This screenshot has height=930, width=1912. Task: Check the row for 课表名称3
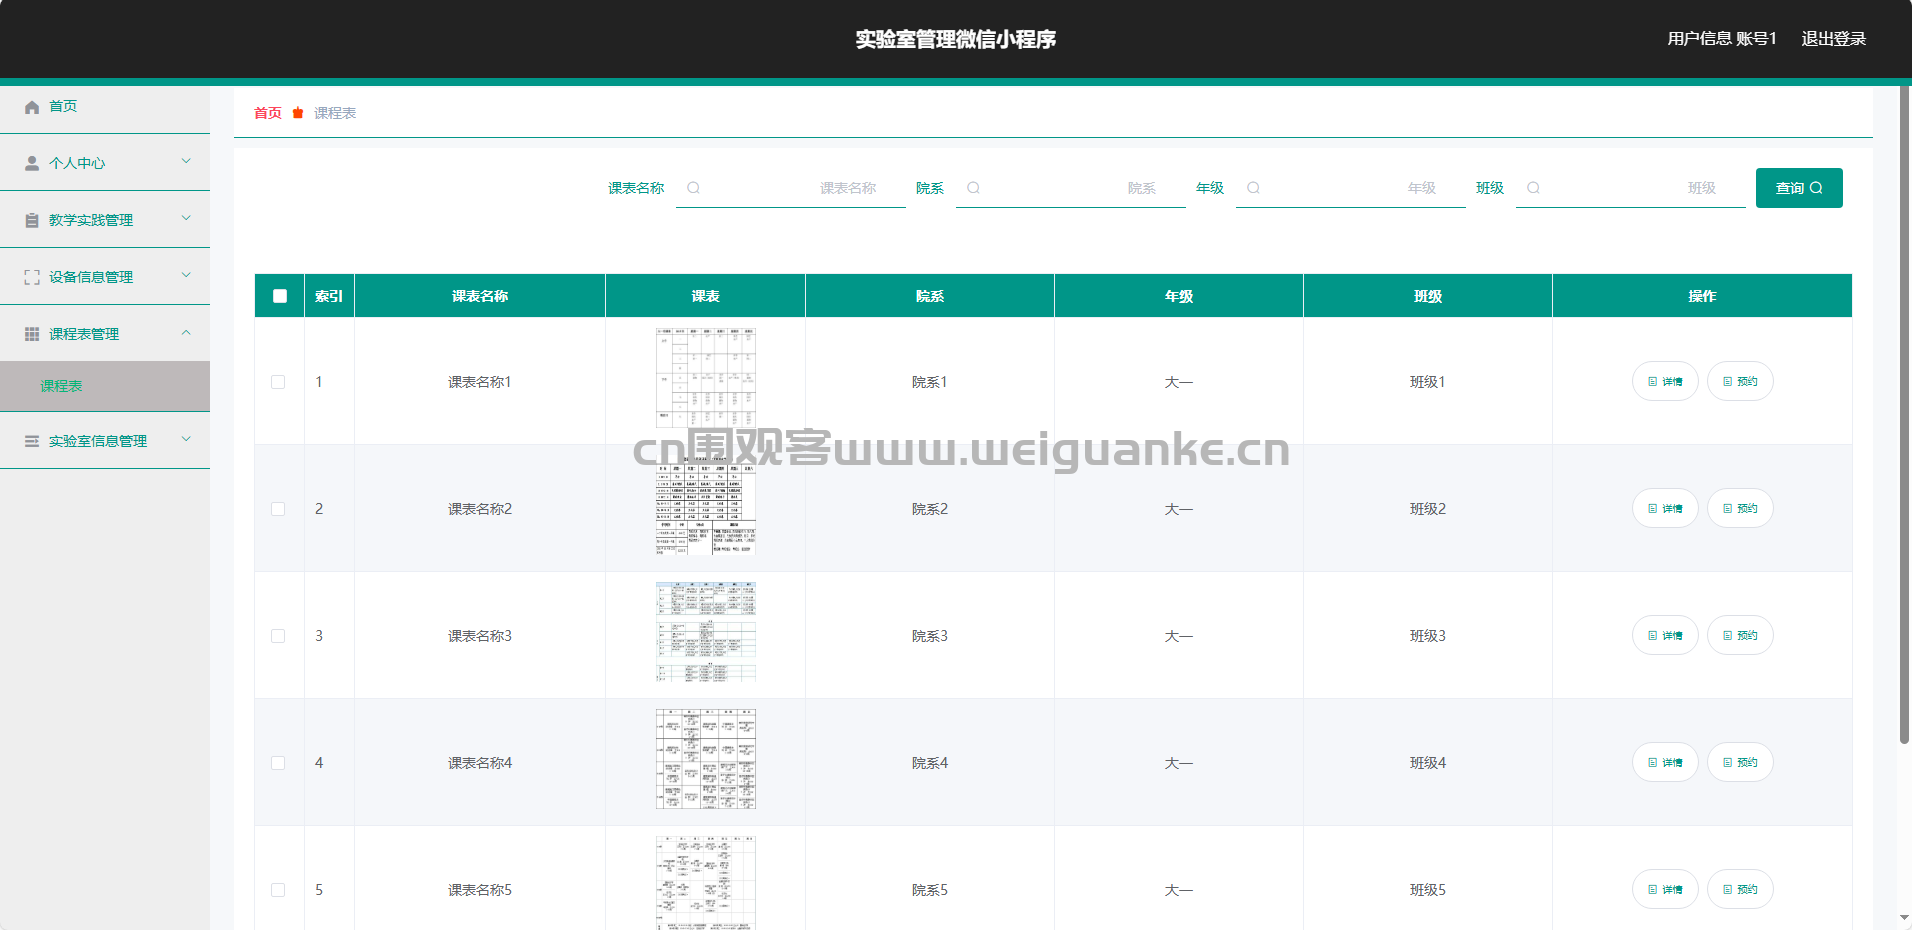pyautogui.click(x=278, y=636)
